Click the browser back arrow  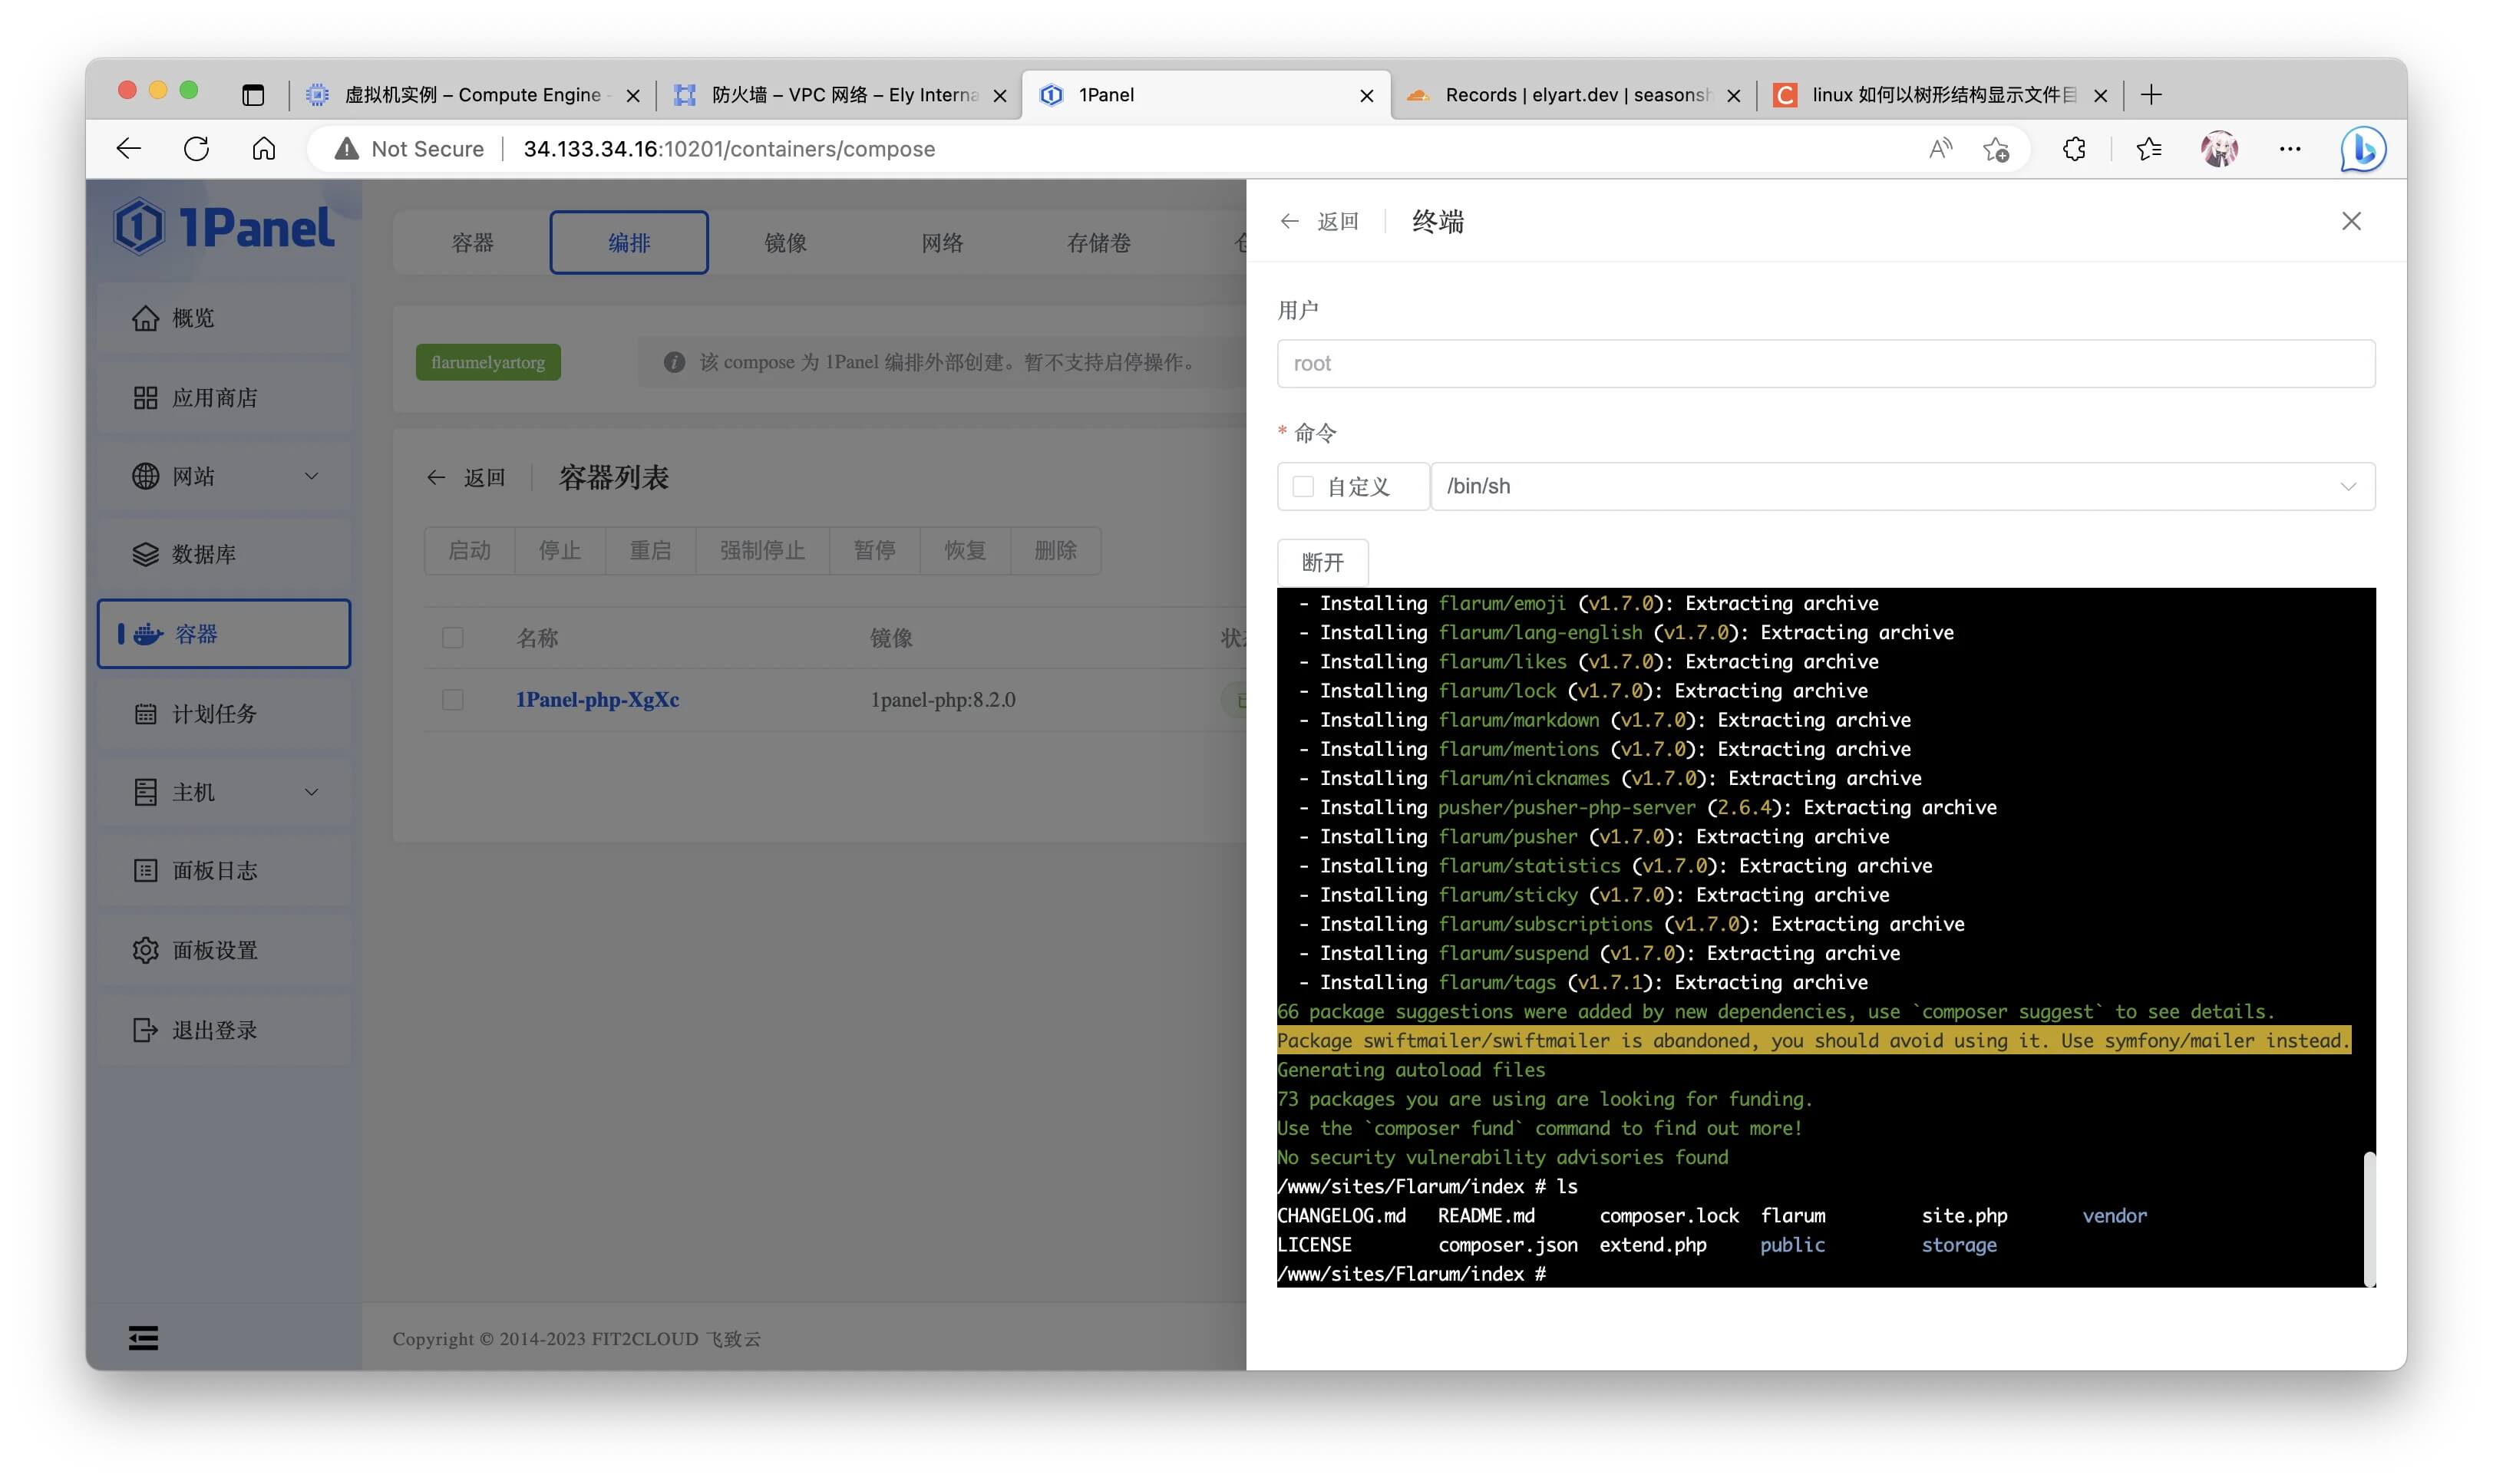click(129, 149)
